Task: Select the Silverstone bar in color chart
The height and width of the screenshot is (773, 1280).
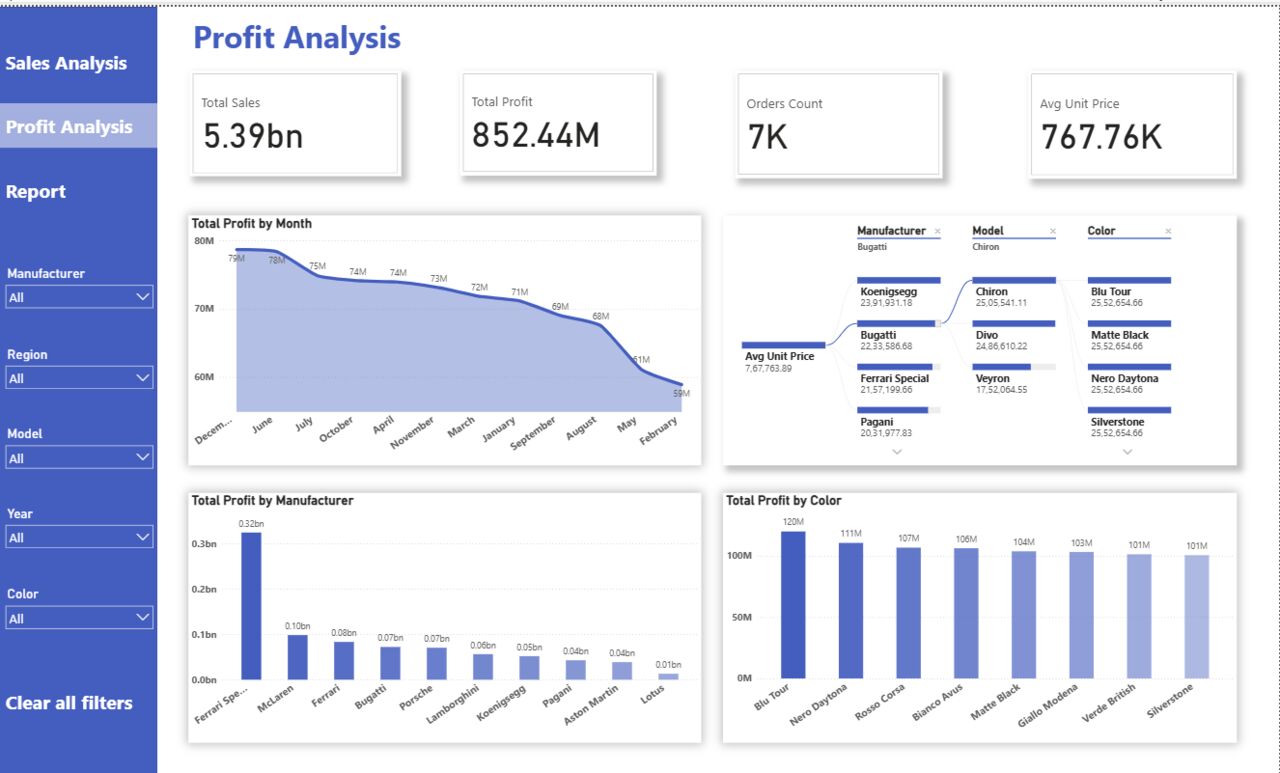Action: tap(1197, 617)
